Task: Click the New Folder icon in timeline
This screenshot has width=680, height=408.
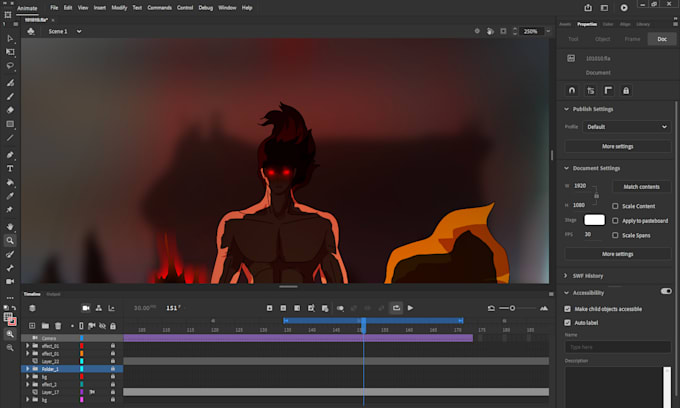Action: point(45,326)
